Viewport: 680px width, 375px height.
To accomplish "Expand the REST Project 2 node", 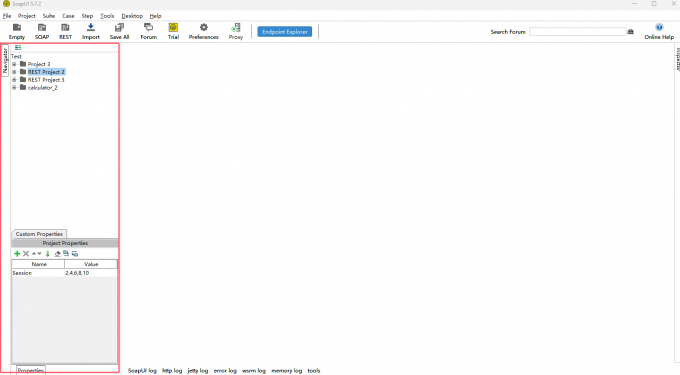I will (x=14, y=72).
